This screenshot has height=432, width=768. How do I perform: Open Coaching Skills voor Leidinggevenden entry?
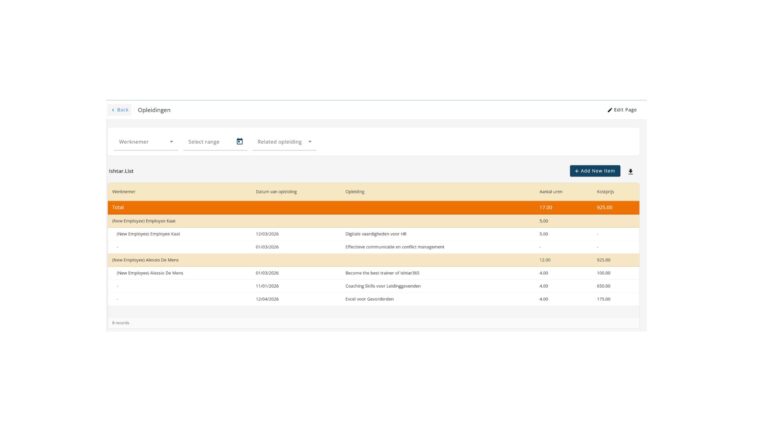(x=382, y=286)
